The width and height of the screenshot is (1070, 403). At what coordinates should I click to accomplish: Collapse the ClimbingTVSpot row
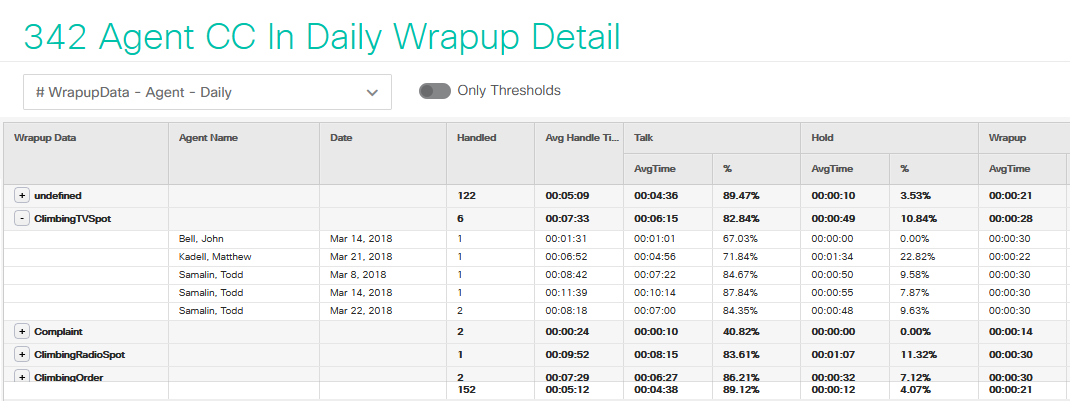click(22, 219)
